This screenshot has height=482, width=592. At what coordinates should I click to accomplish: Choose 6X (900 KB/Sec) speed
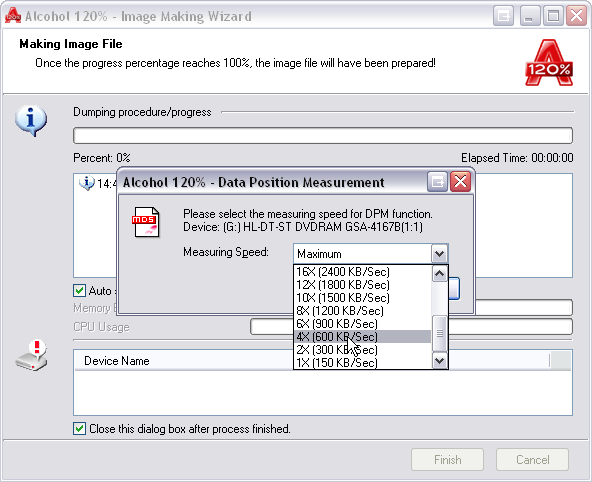(x=362, y=324)
